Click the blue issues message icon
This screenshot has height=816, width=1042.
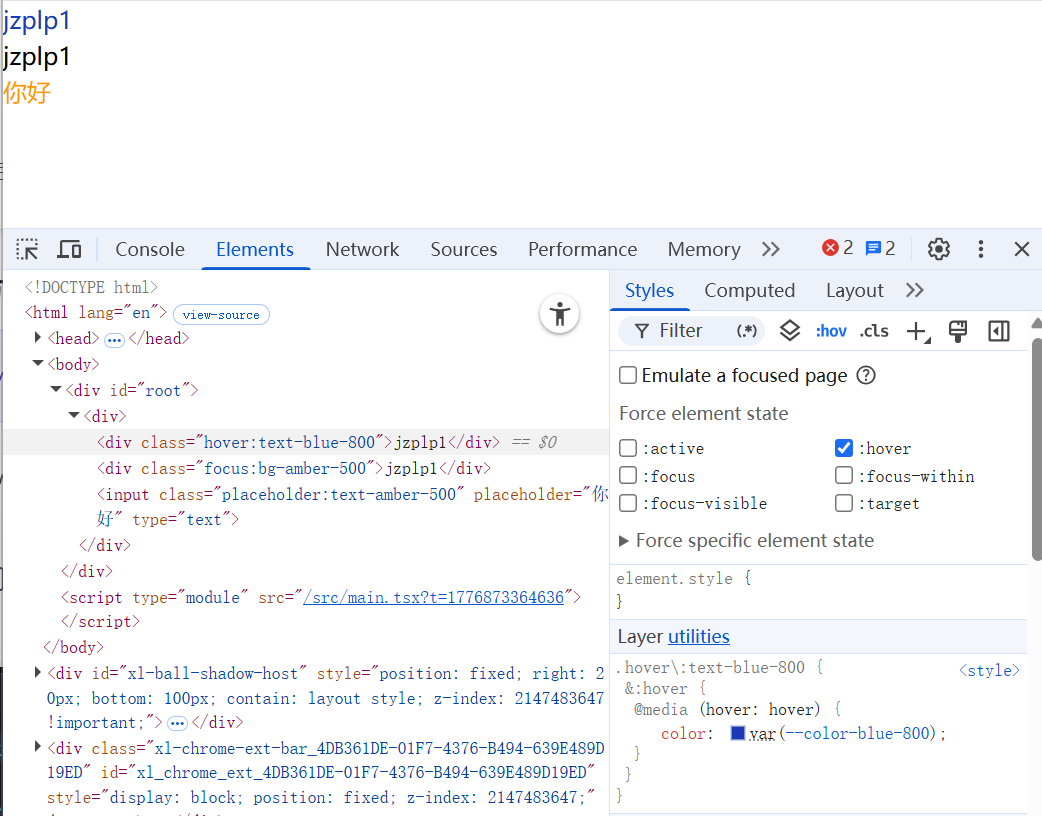tap(873, 249)
